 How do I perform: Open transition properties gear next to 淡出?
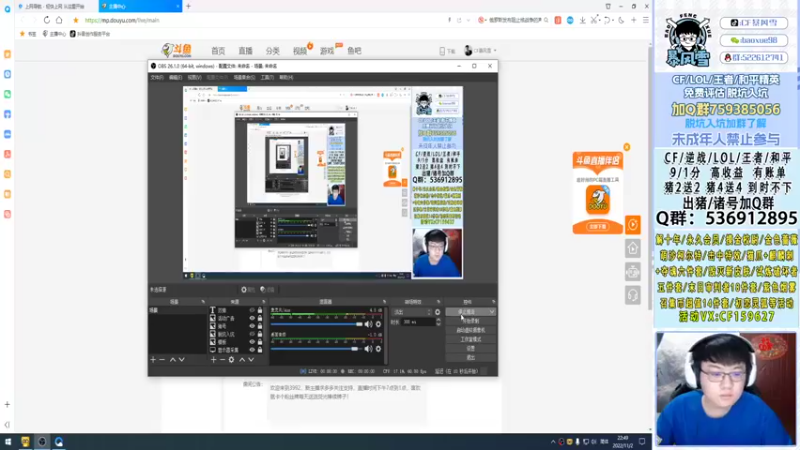437,312
